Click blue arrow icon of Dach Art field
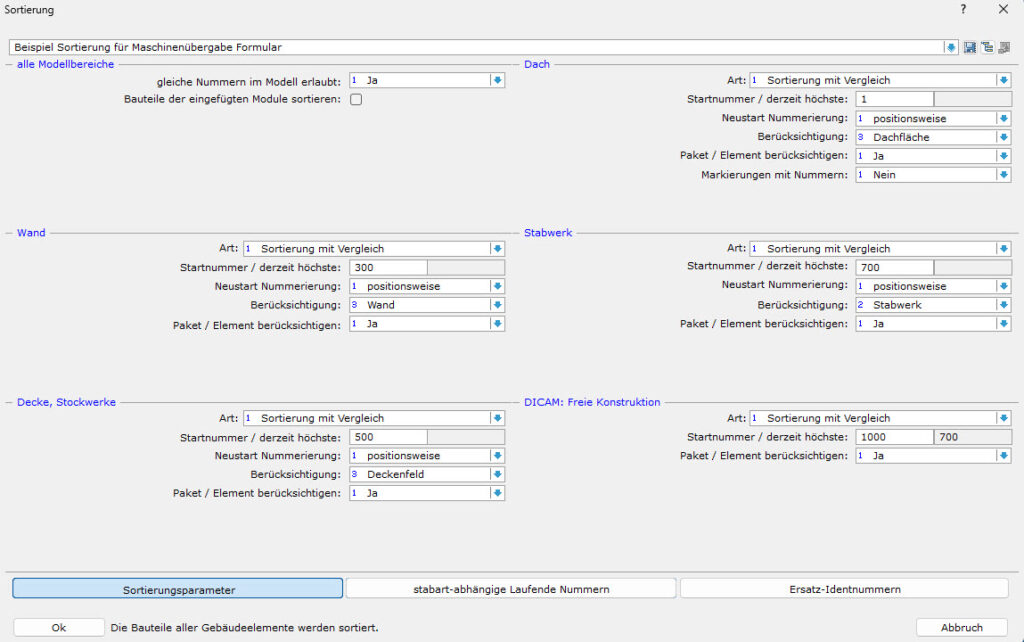Screen dimensions: 1024x642 point(1003,80)
